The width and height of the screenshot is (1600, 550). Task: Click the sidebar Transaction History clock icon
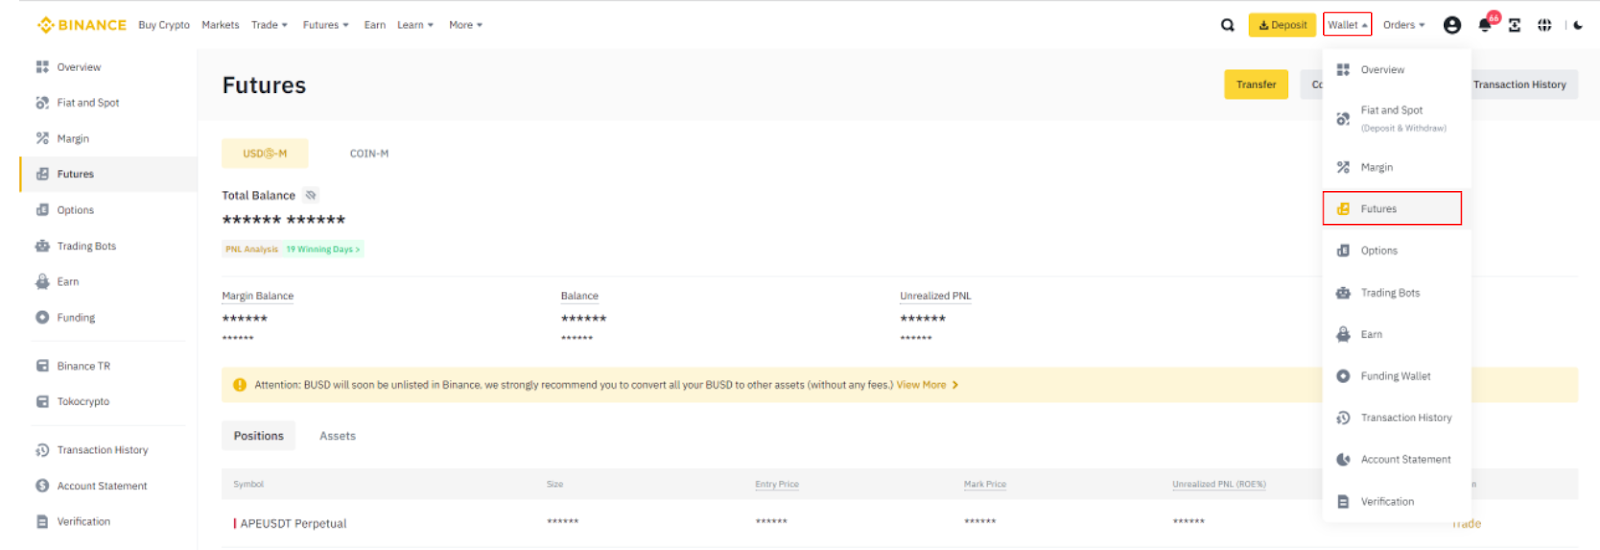point(42,450)
